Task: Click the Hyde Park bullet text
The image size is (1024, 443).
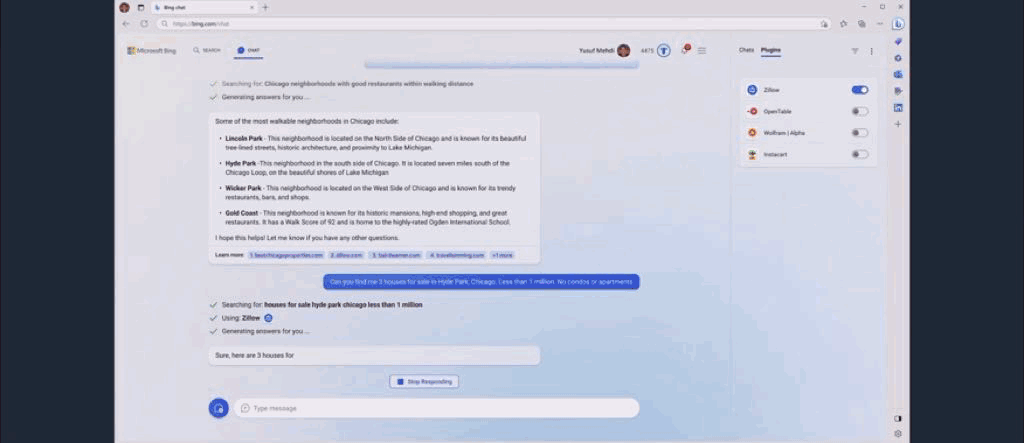Action: (x=368, y=168)
